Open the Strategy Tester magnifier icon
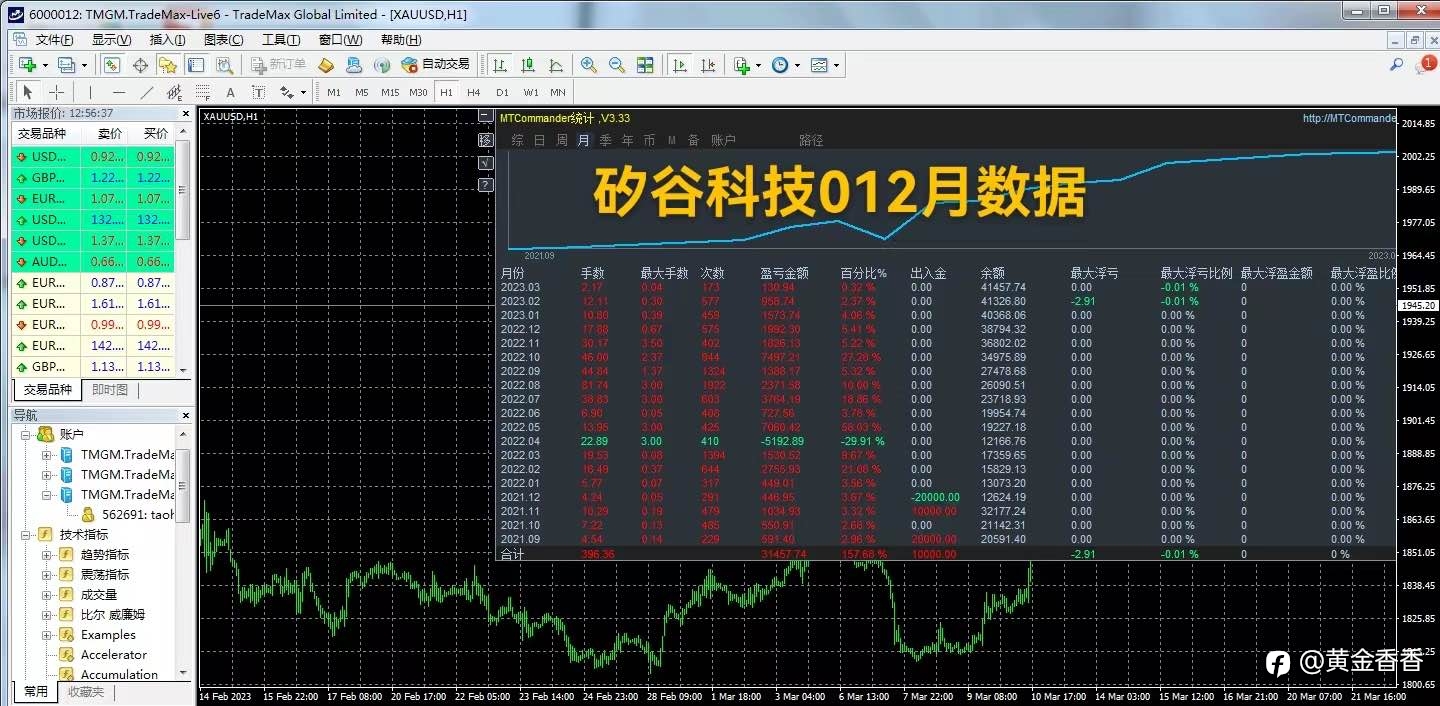Screen dimensions: 1440x706 coord(224,65)
